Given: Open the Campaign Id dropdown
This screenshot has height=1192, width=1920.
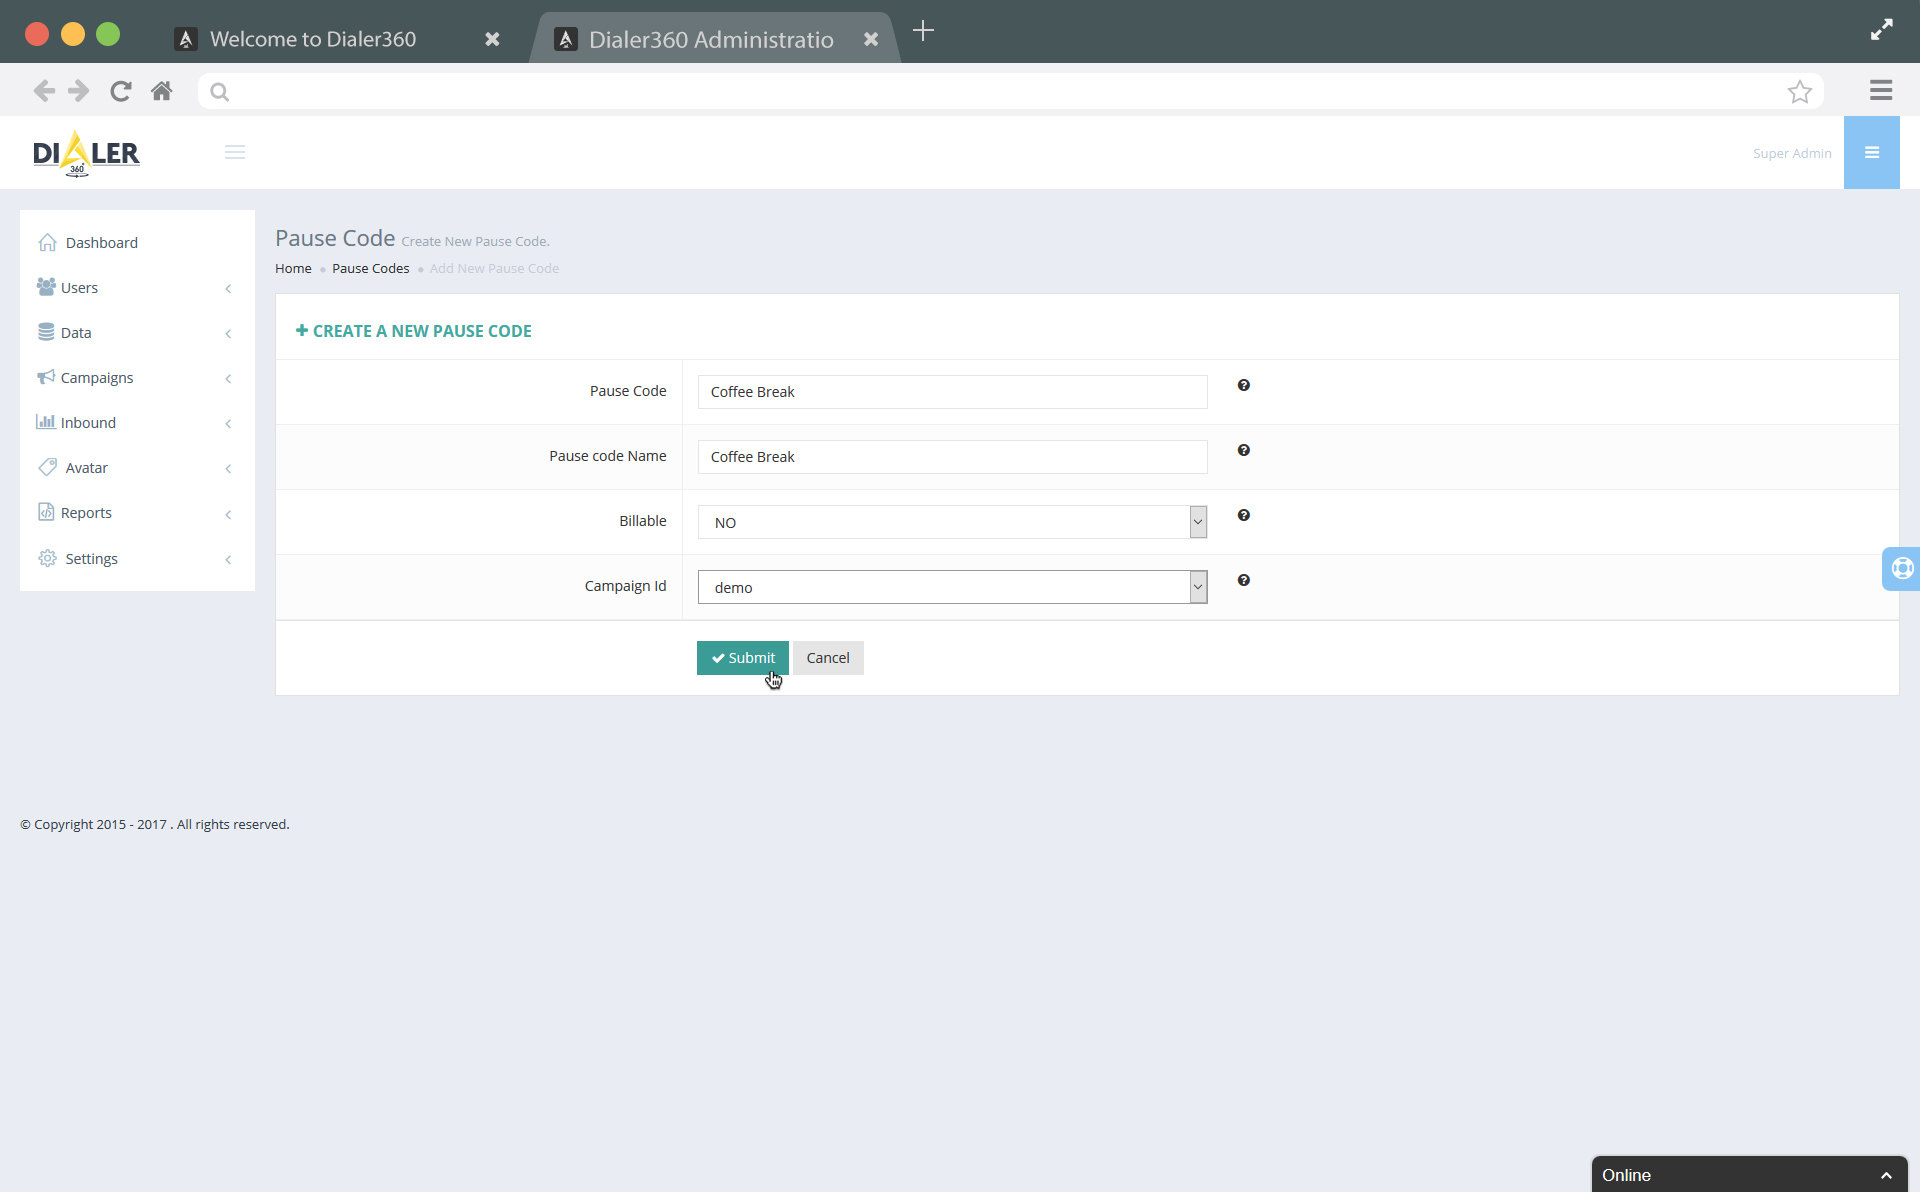Looking at the screenshot, I should 1197,587.
